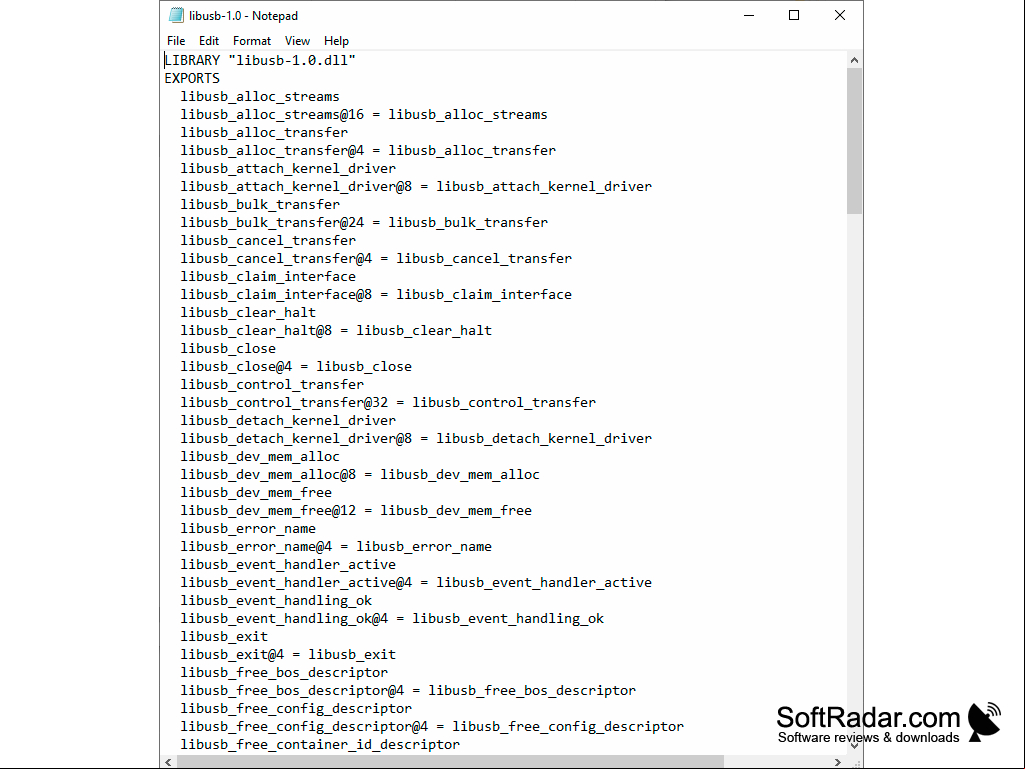Viewport: 1025px width, 769px height.
Task: Click the line starting "libusb_bulk_transfer@24"
Action: click(364, 222)
